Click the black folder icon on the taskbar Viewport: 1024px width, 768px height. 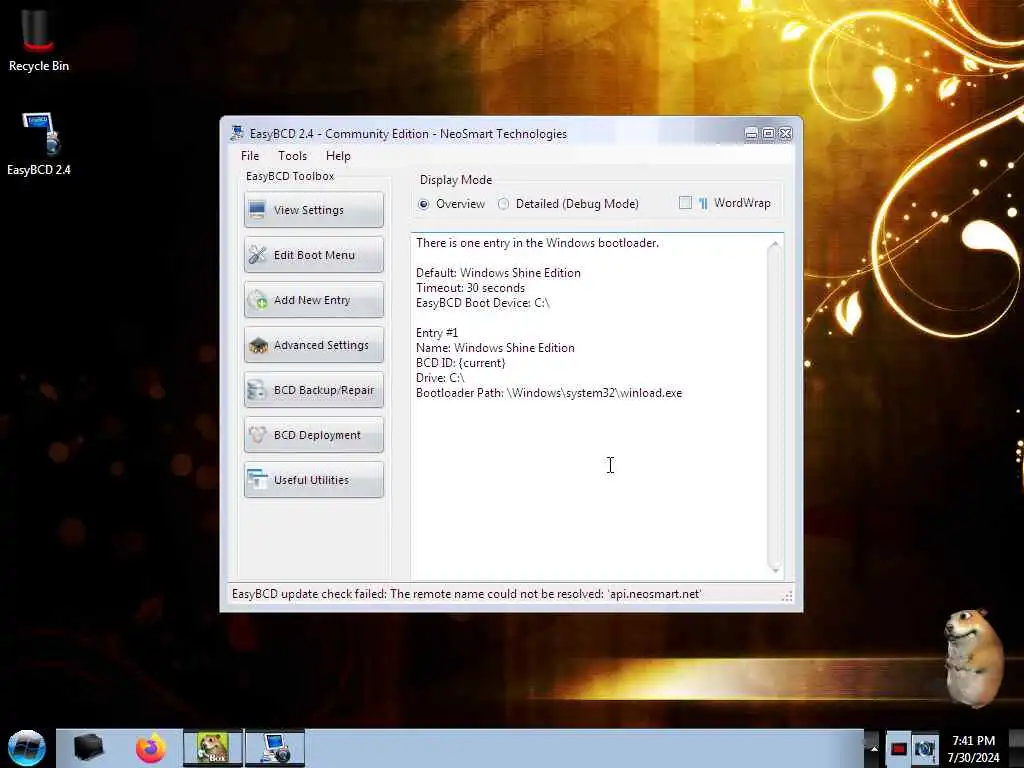[x=88, y=748]
